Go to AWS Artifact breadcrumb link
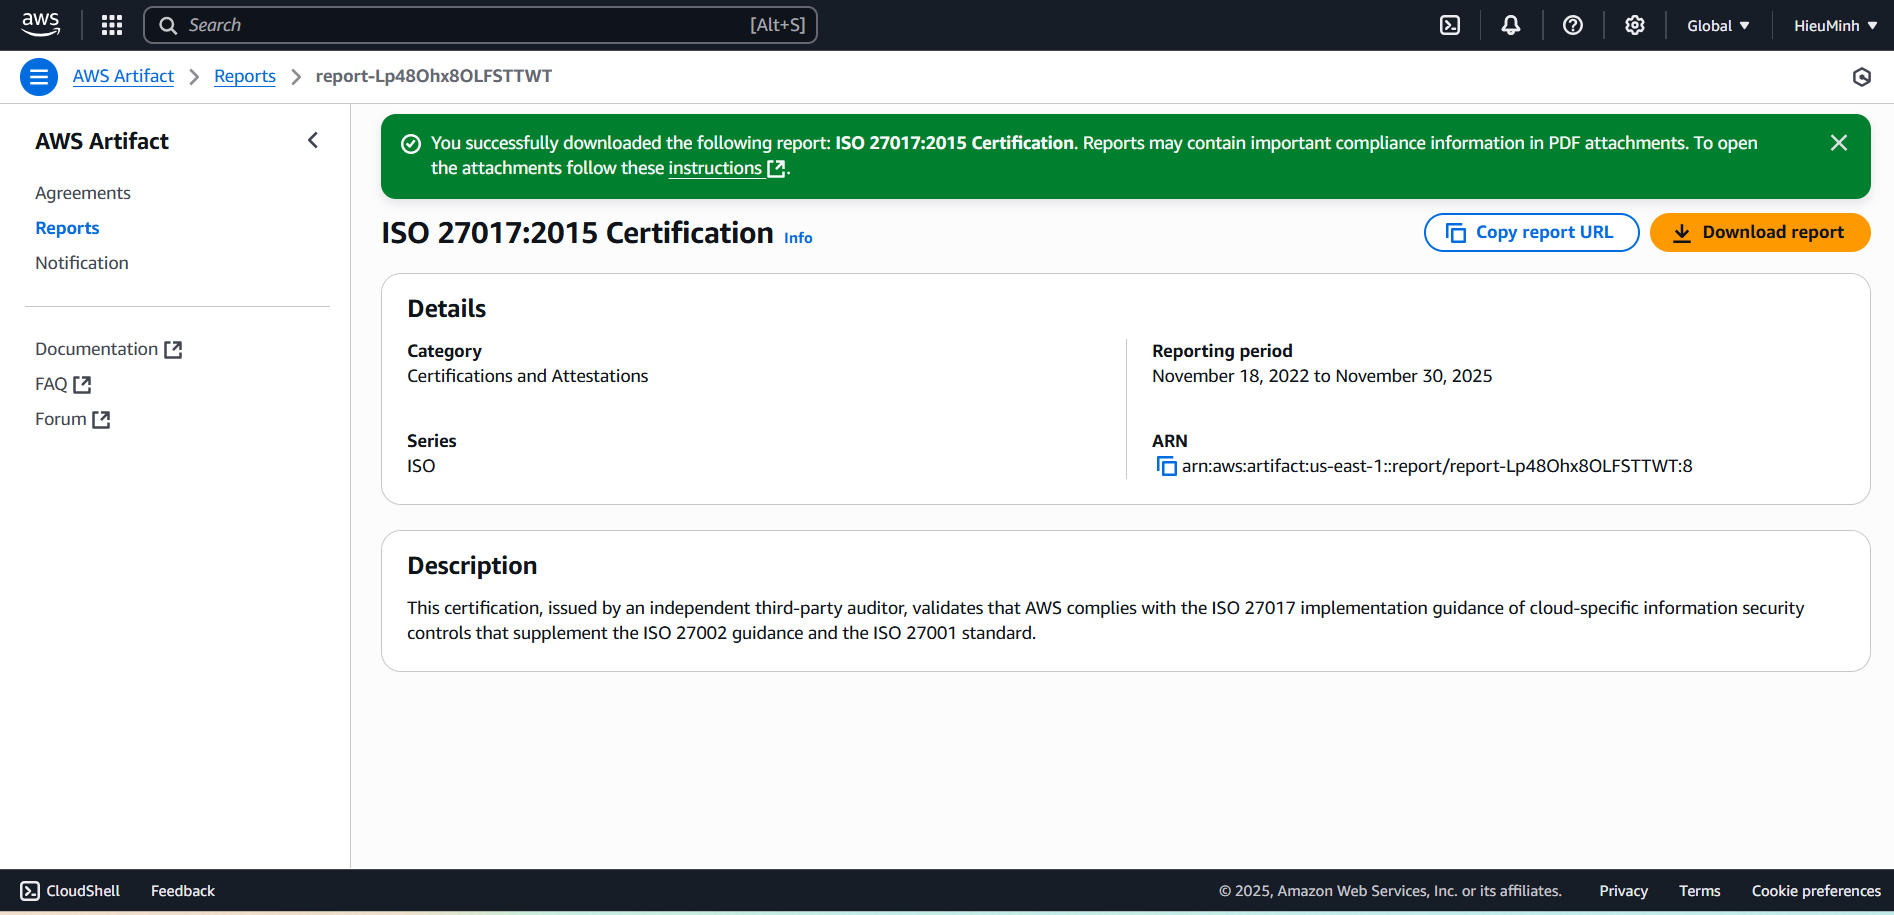 (x=123, y=76)
